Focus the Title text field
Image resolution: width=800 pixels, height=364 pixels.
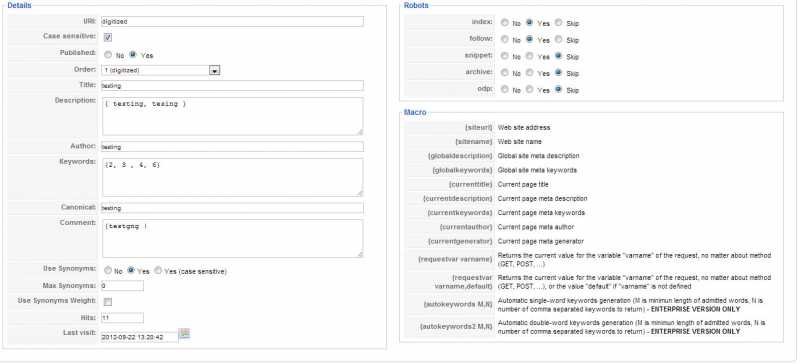pyautogui.click(x=232, y=85)
